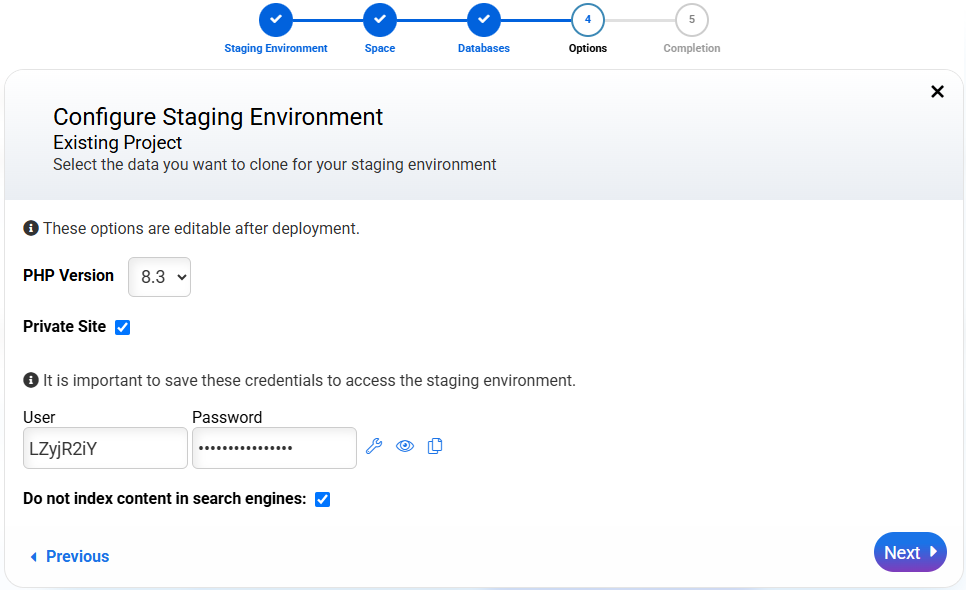The height and width of the screenshot is (590, 966).
Task: Click the Databases step checkmark circle
Action: (484, 20)
